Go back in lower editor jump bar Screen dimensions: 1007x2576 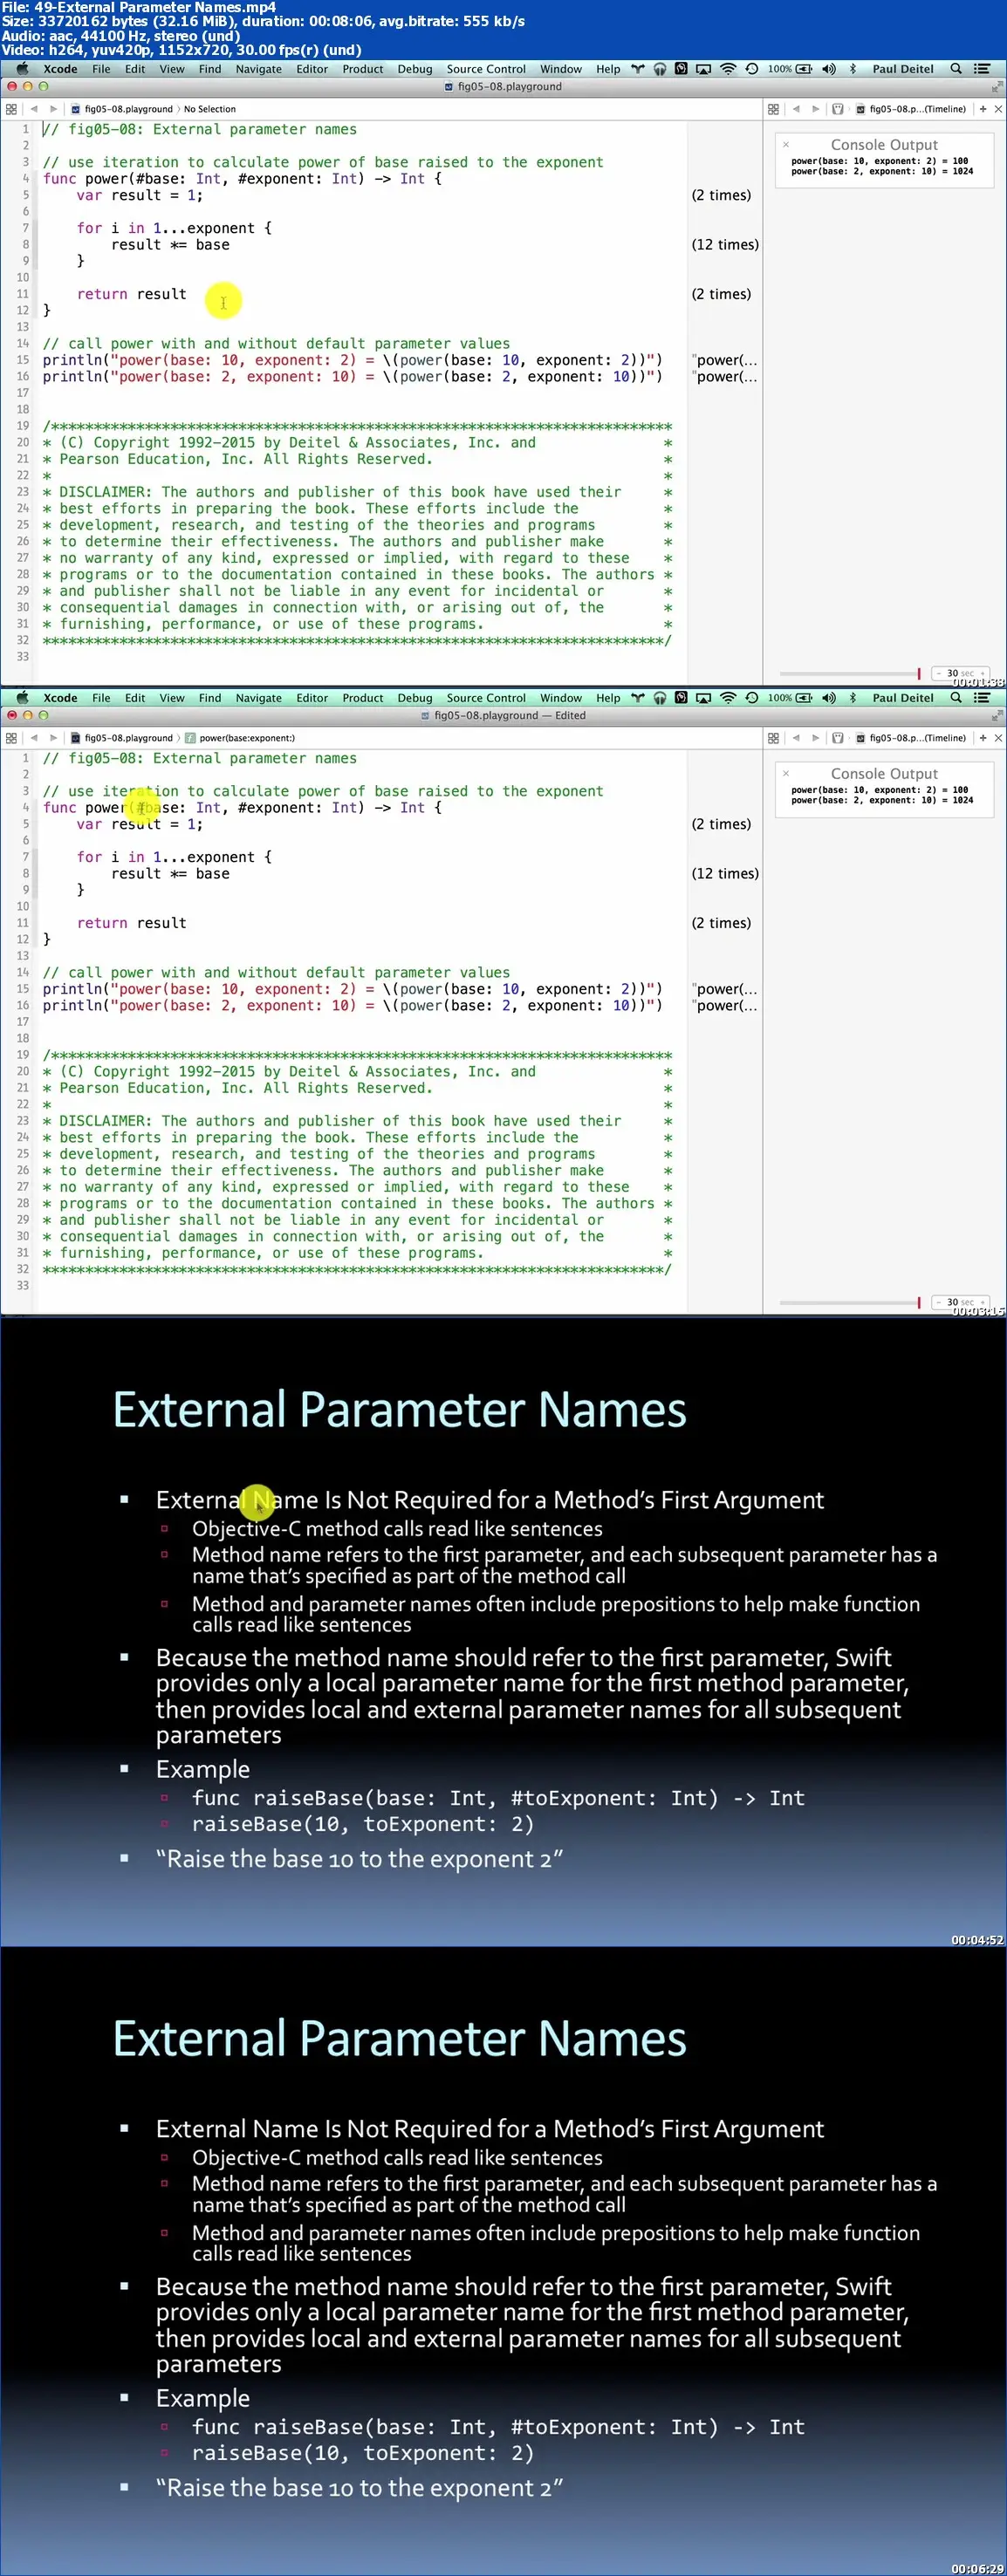34,738
